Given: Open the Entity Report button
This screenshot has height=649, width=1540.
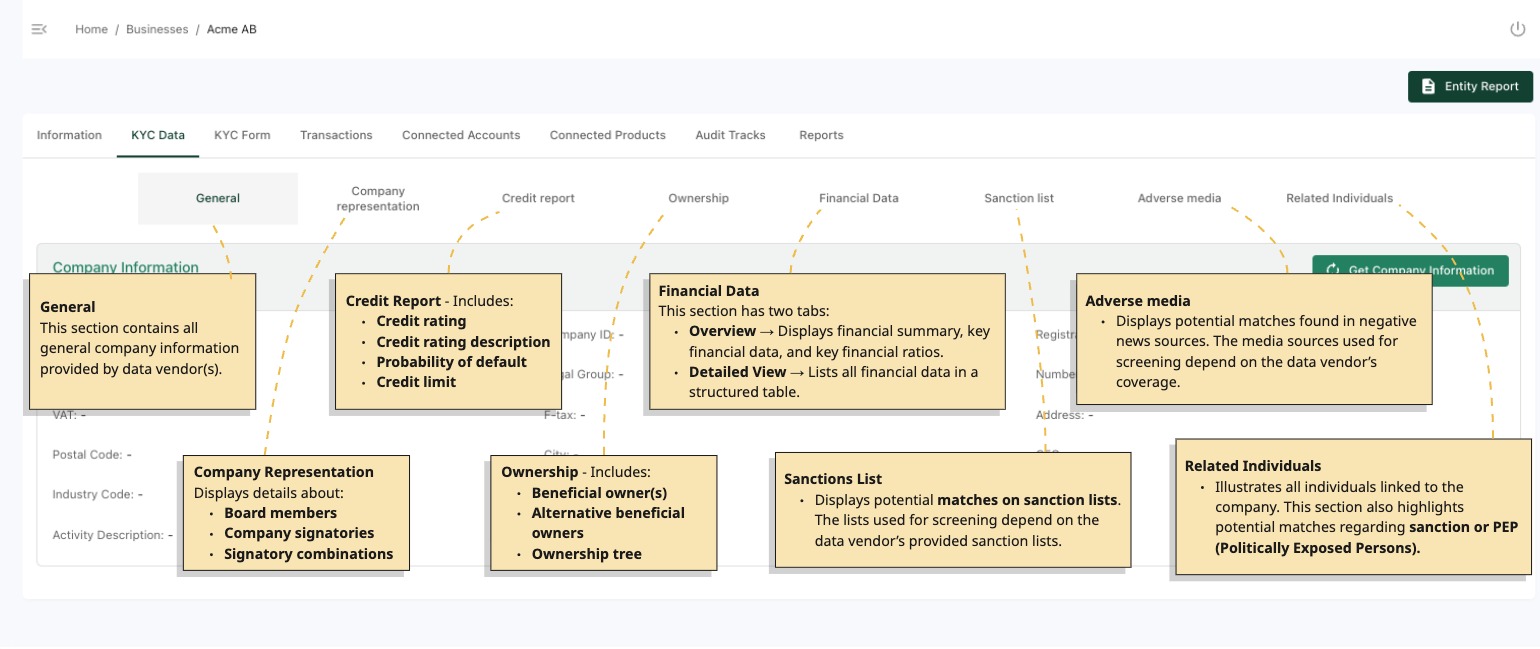Looking at the screenshot, I should 1470,87.
